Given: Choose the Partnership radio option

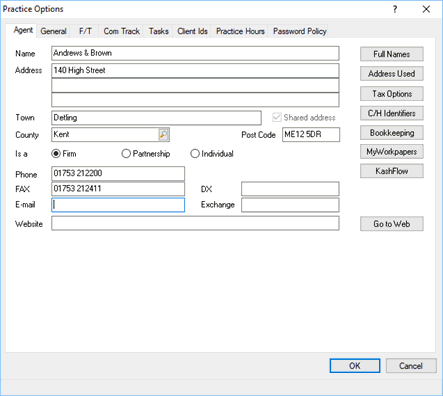Looking at the screenshot, I should point(126,154).
